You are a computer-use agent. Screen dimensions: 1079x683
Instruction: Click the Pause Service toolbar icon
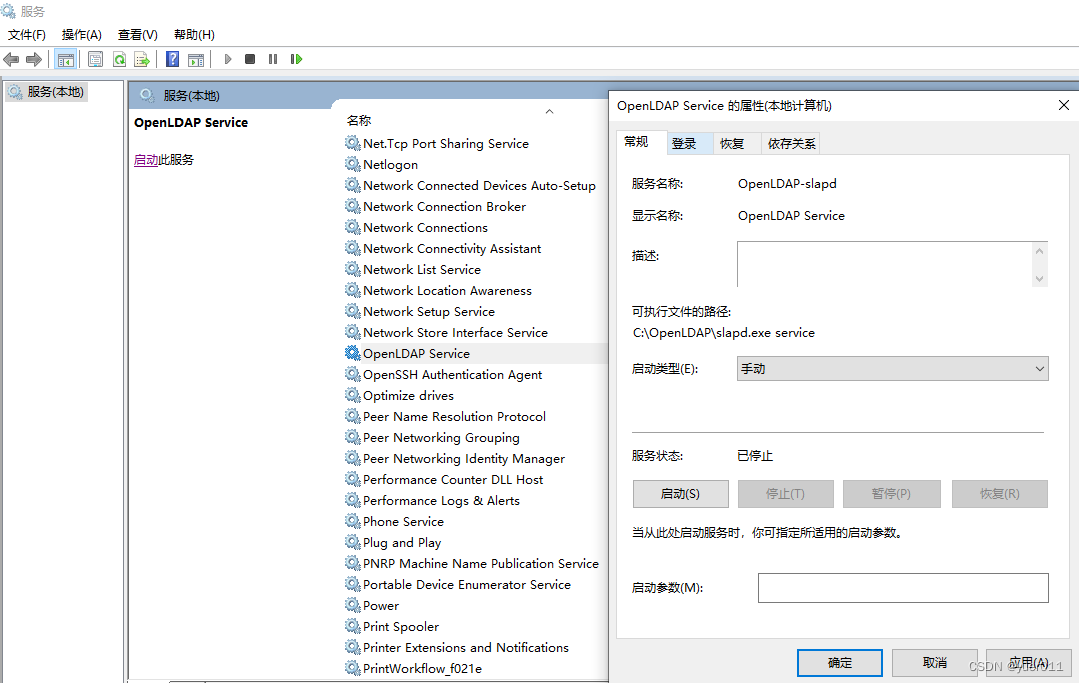[x=273, y=59]
